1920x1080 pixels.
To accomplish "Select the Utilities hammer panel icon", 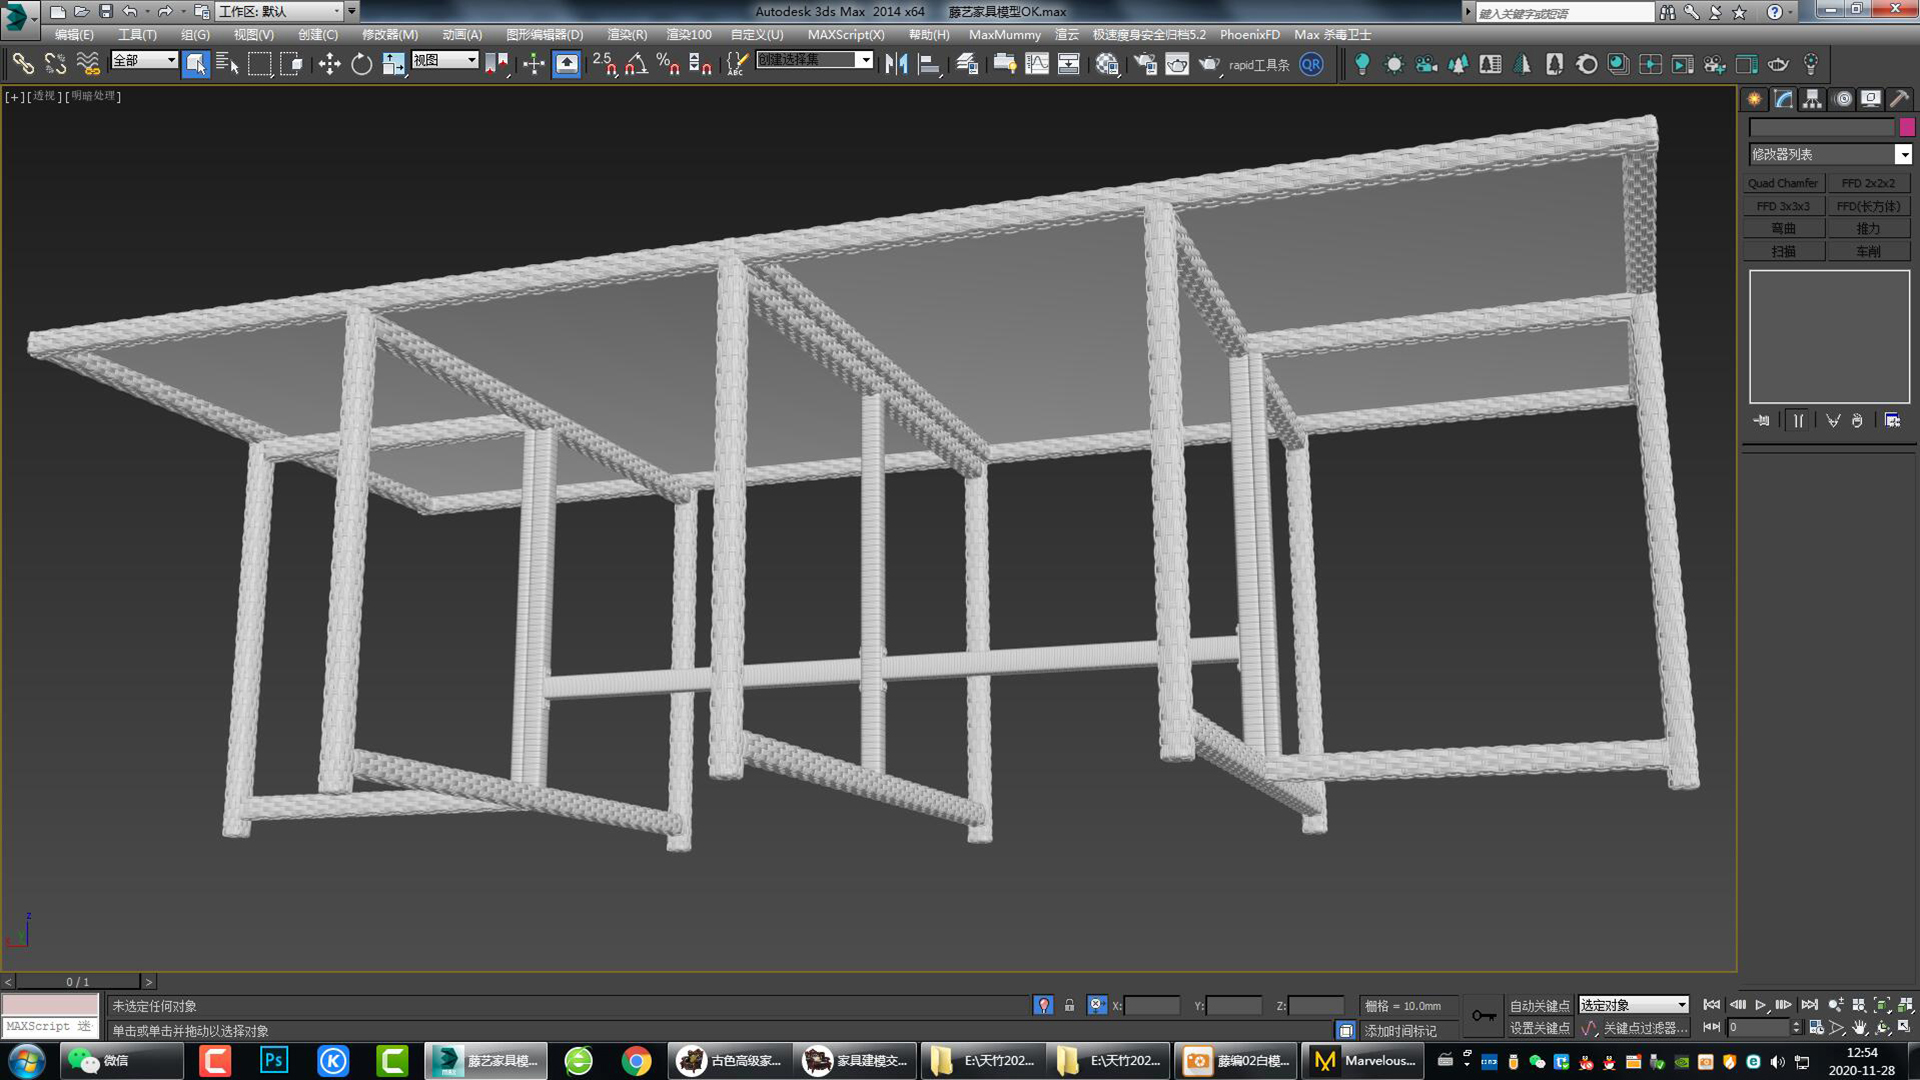I will [x=1898, y=99].
